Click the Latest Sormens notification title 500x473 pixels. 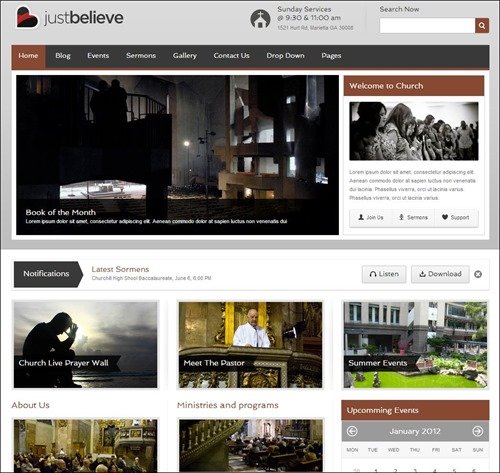coord(120,269)
